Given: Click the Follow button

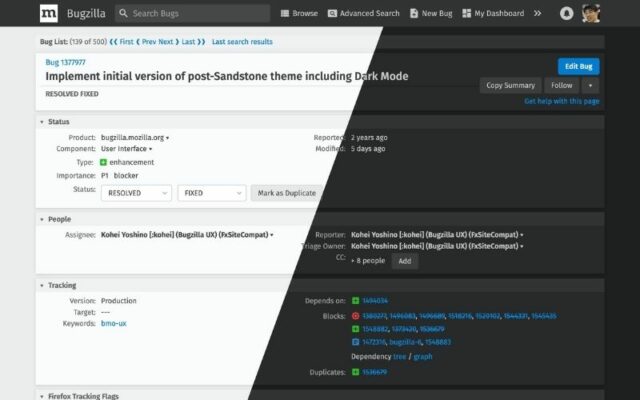Looking at the screenshot, I should tap(562, 86).
